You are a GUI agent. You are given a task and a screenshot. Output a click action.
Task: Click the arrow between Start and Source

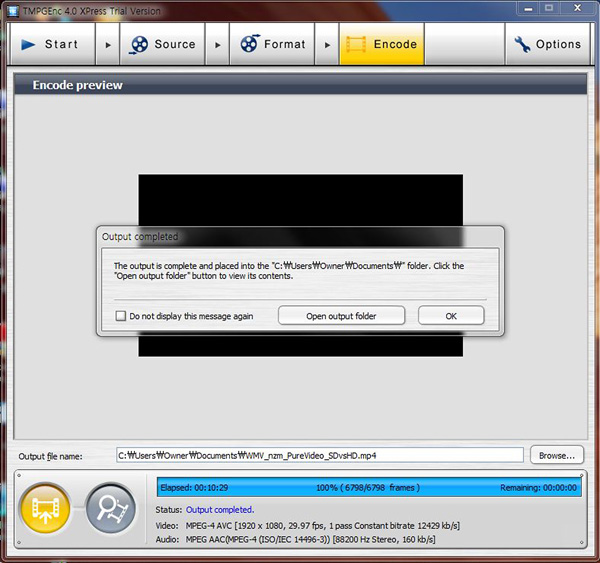pyautogui.click(x=108, y=45)
